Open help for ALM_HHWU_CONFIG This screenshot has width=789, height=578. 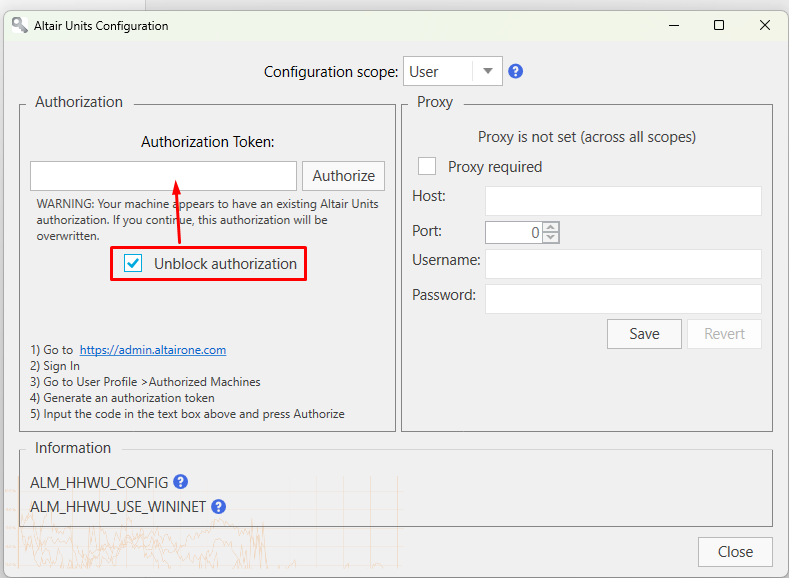[181, 482]
